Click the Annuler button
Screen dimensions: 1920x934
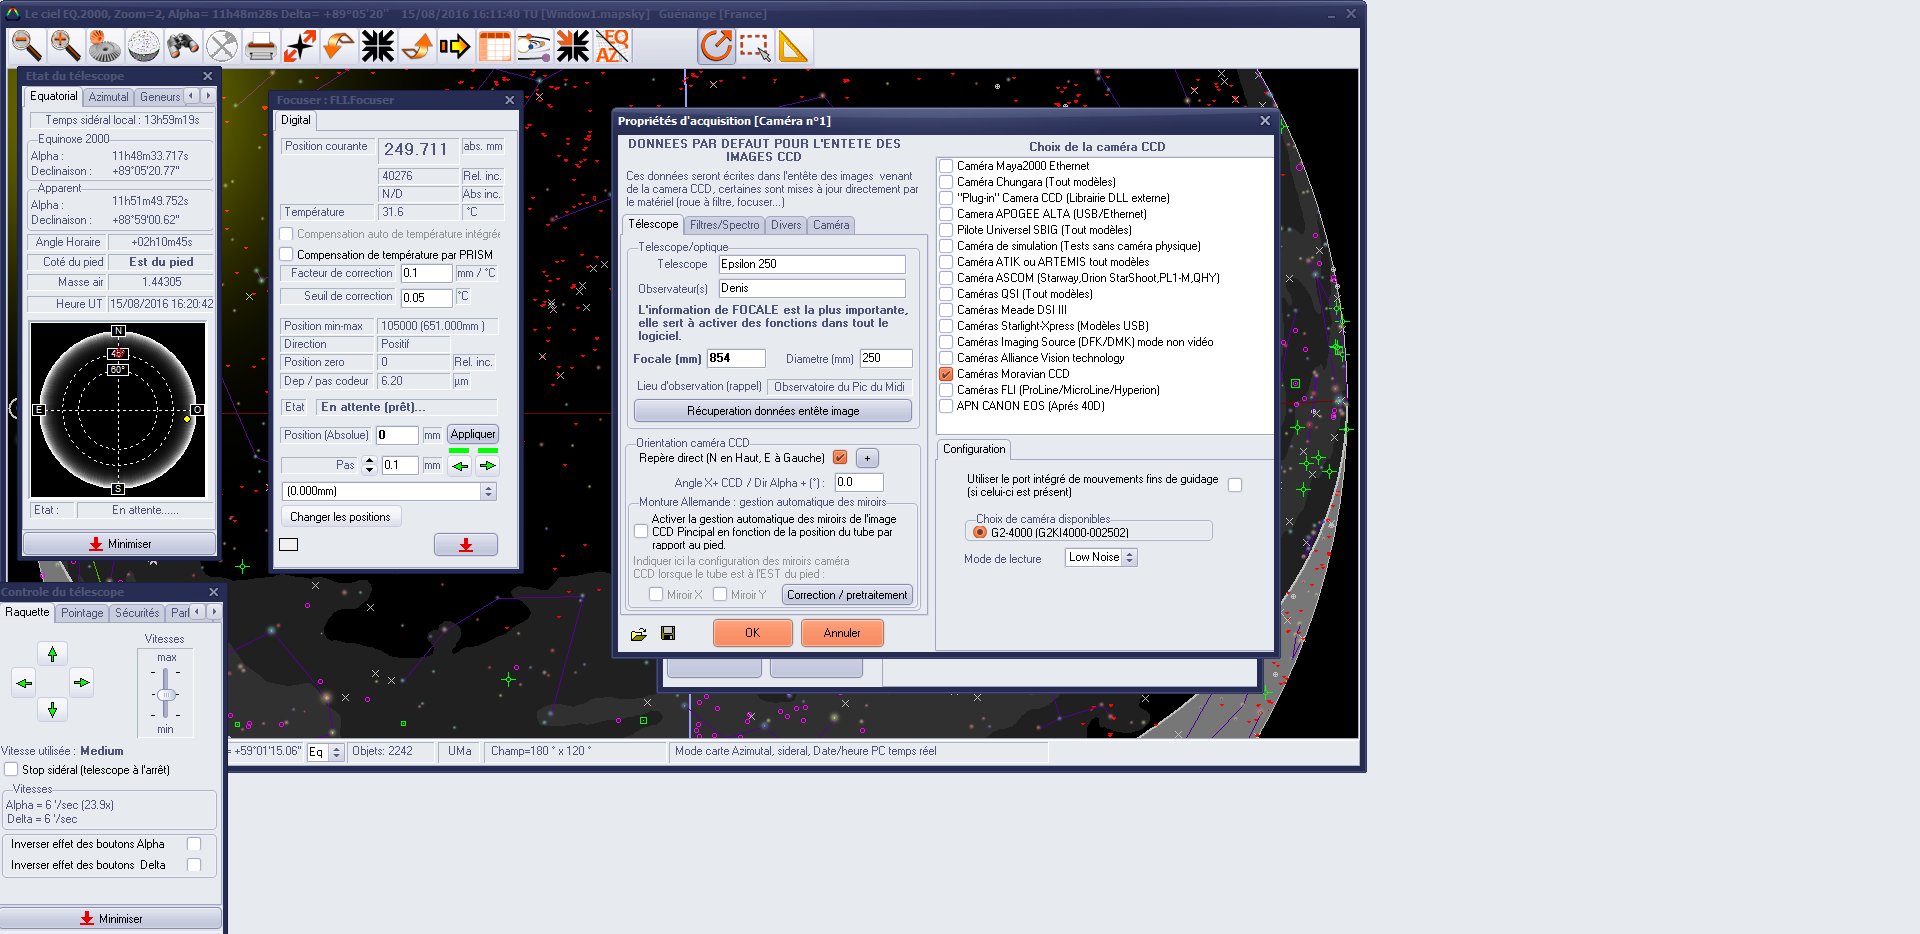841,633
